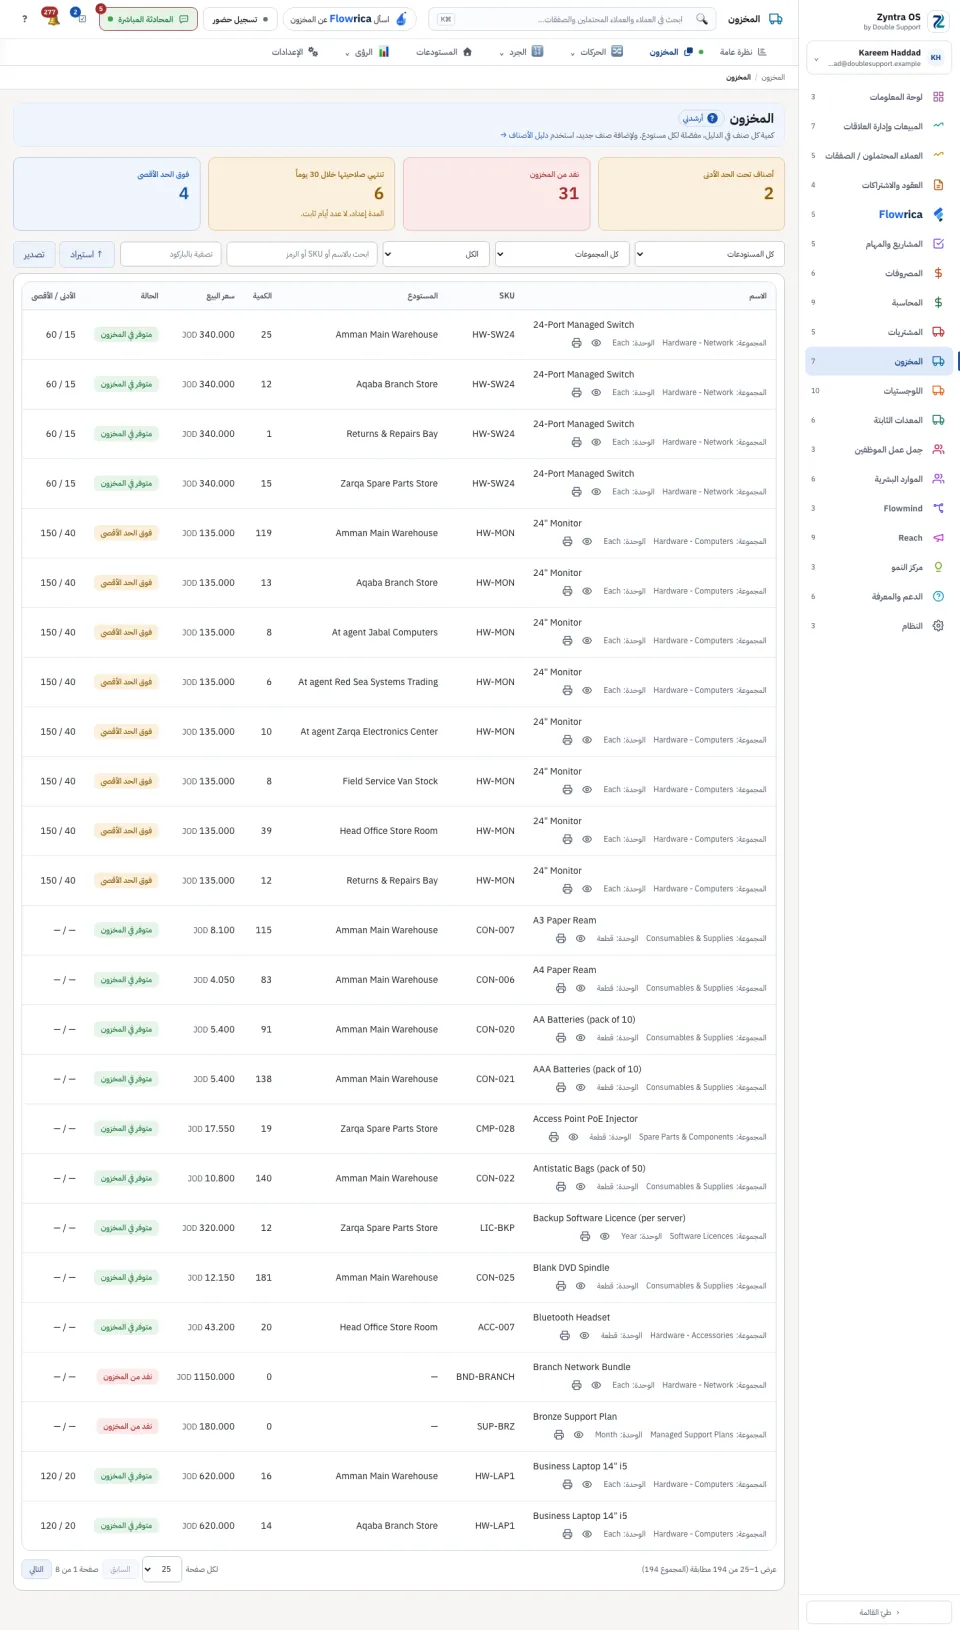Toggle the eye icon for Backup Software Licence
This screenshot has width=960, height=1630.
click(x=605, y=1237)
